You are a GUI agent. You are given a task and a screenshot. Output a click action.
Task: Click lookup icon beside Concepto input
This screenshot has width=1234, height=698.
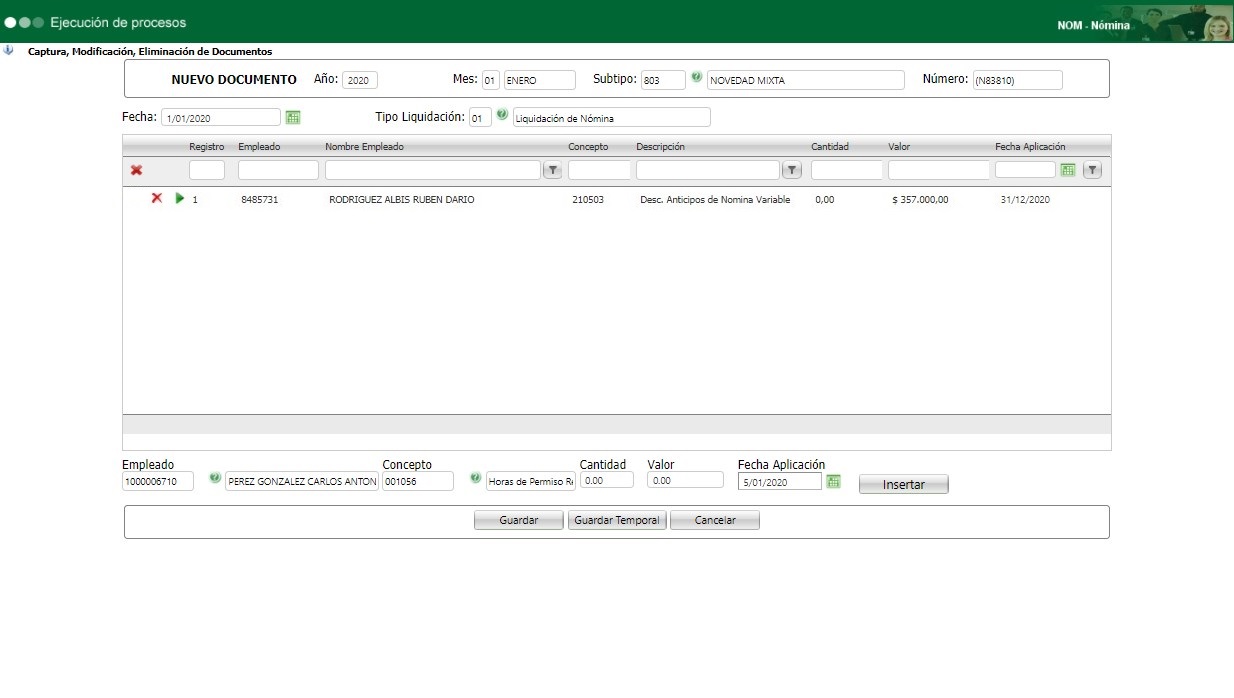click(x=475, y=479)
